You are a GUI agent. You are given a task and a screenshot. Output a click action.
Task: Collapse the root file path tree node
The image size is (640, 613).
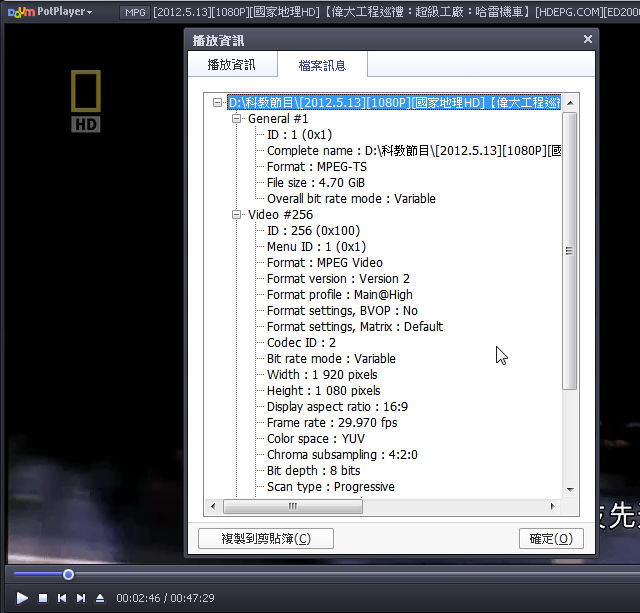pyautogui.click(x=218, y=102)
